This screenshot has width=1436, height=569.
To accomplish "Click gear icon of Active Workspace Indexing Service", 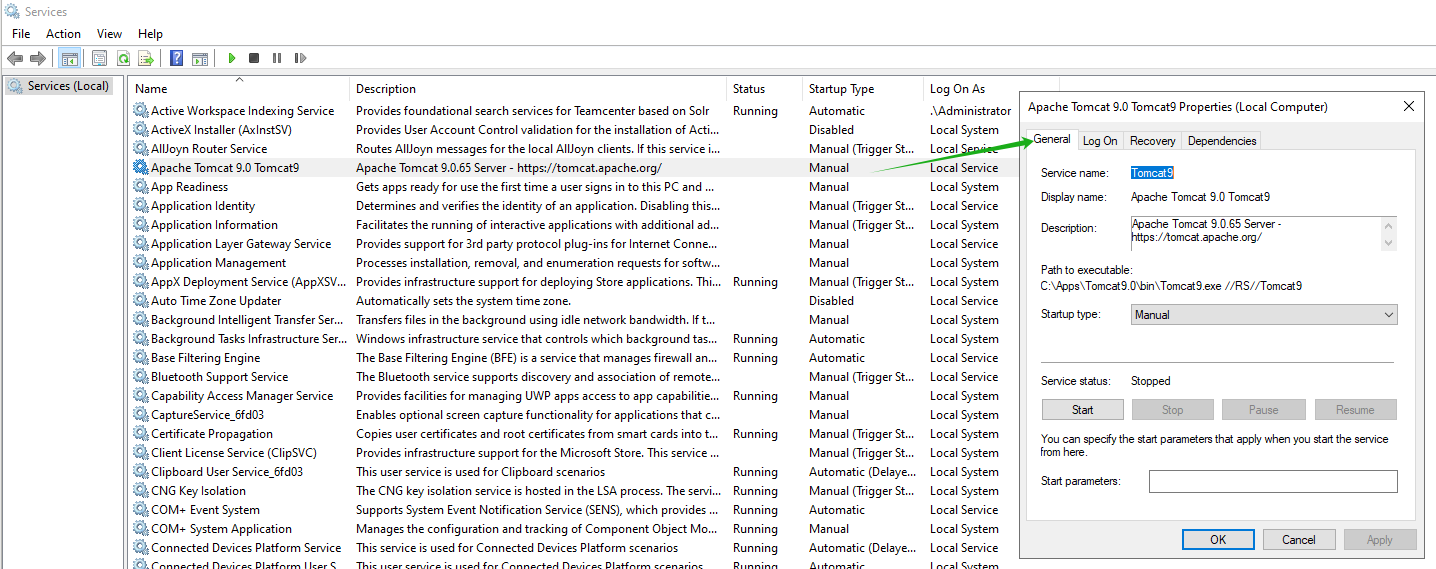I will (141, 111).
